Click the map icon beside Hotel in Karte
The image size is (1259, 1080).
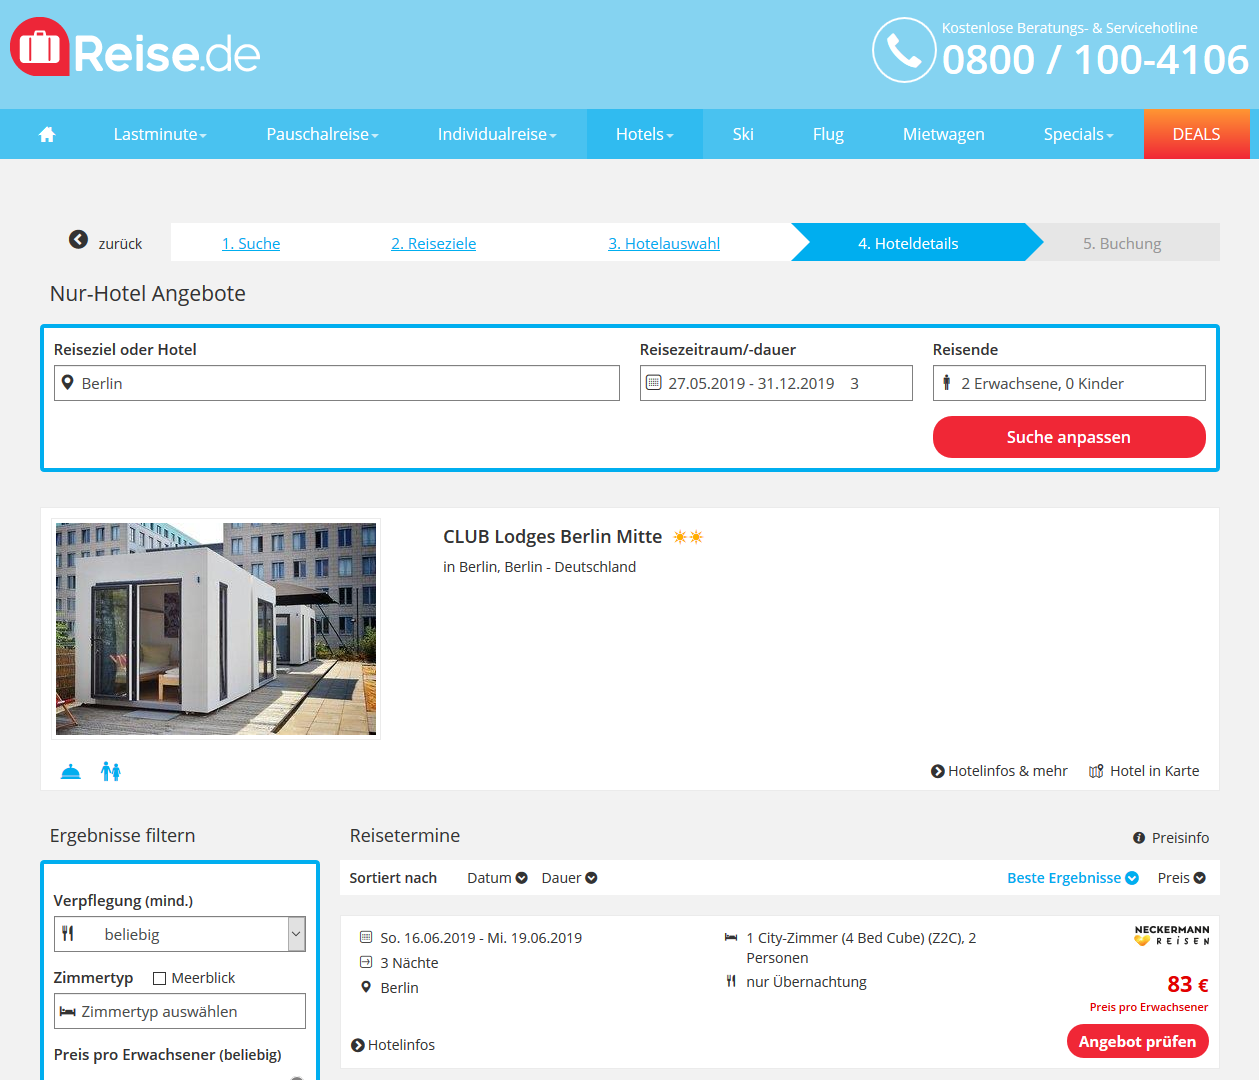coord(1096,771)
